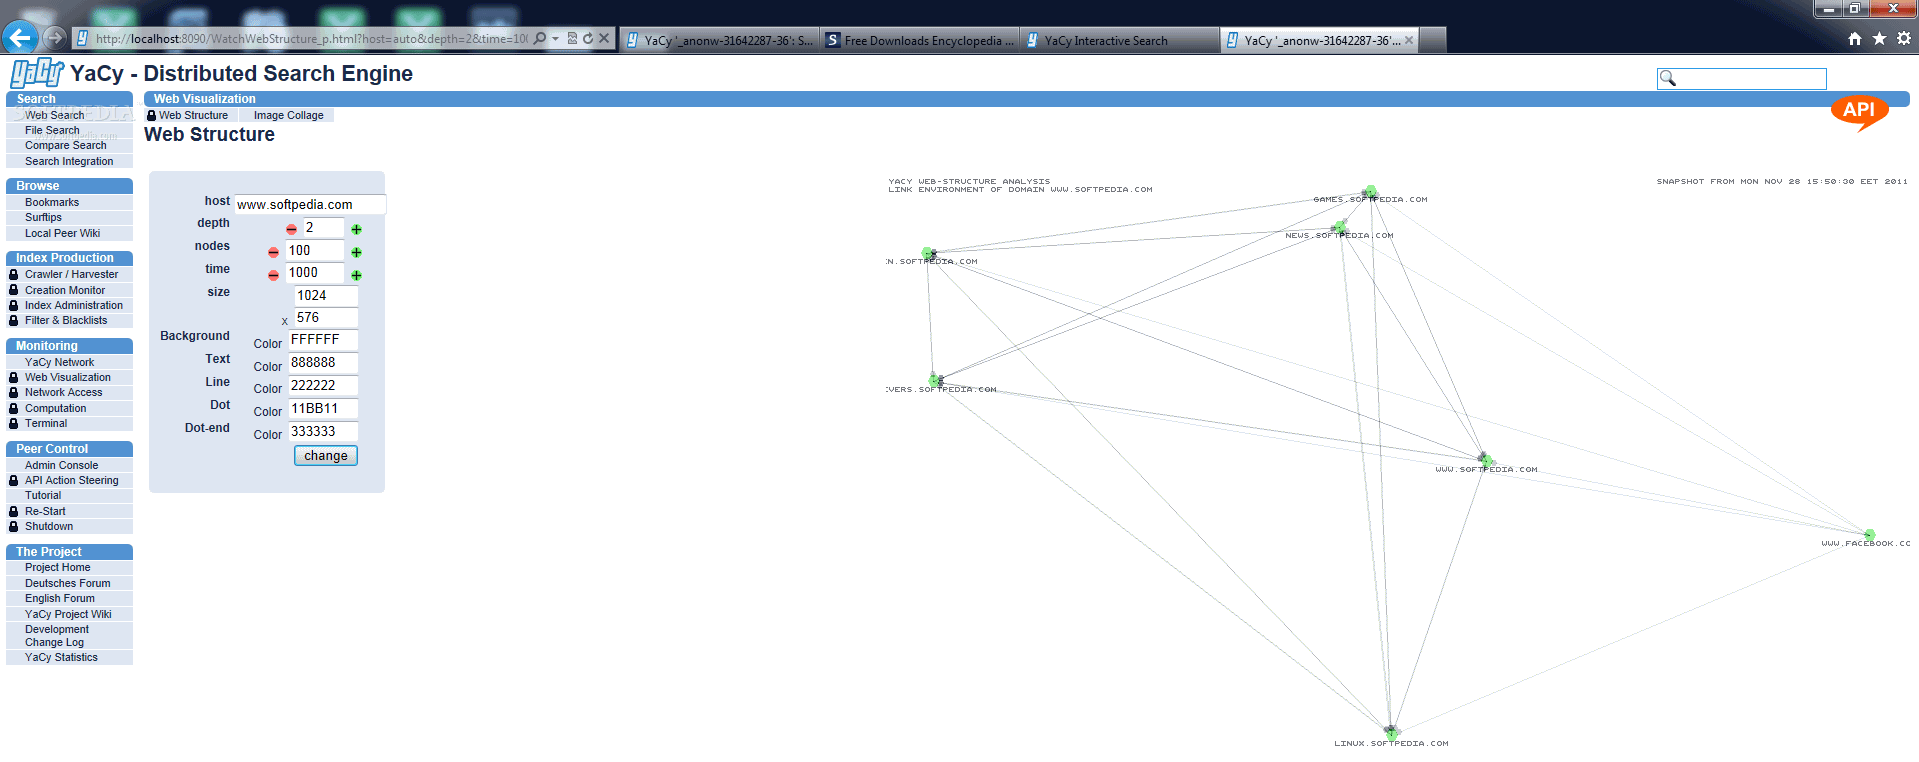Open Crawler / Harvester link
Image resolution: width=1919 pixels, height=762 pixels.
coord(71,274)
